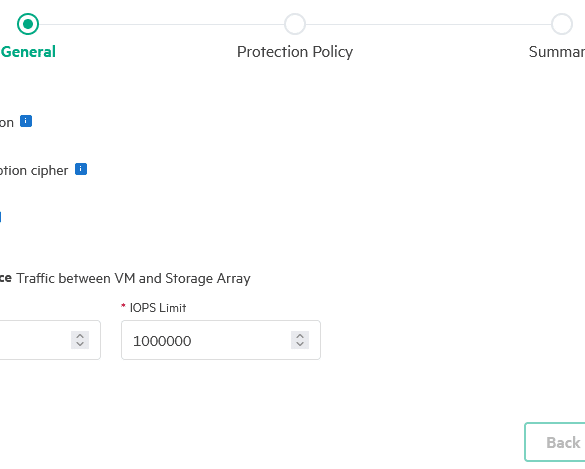Screen dimensions: 585x469
Task: Click the Back button
Action: 555,442
